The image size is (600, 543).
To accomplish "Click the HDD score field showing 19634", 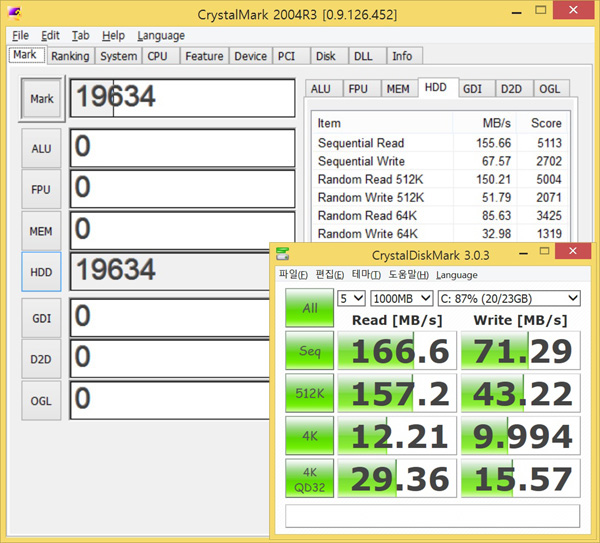I will 170,271.
